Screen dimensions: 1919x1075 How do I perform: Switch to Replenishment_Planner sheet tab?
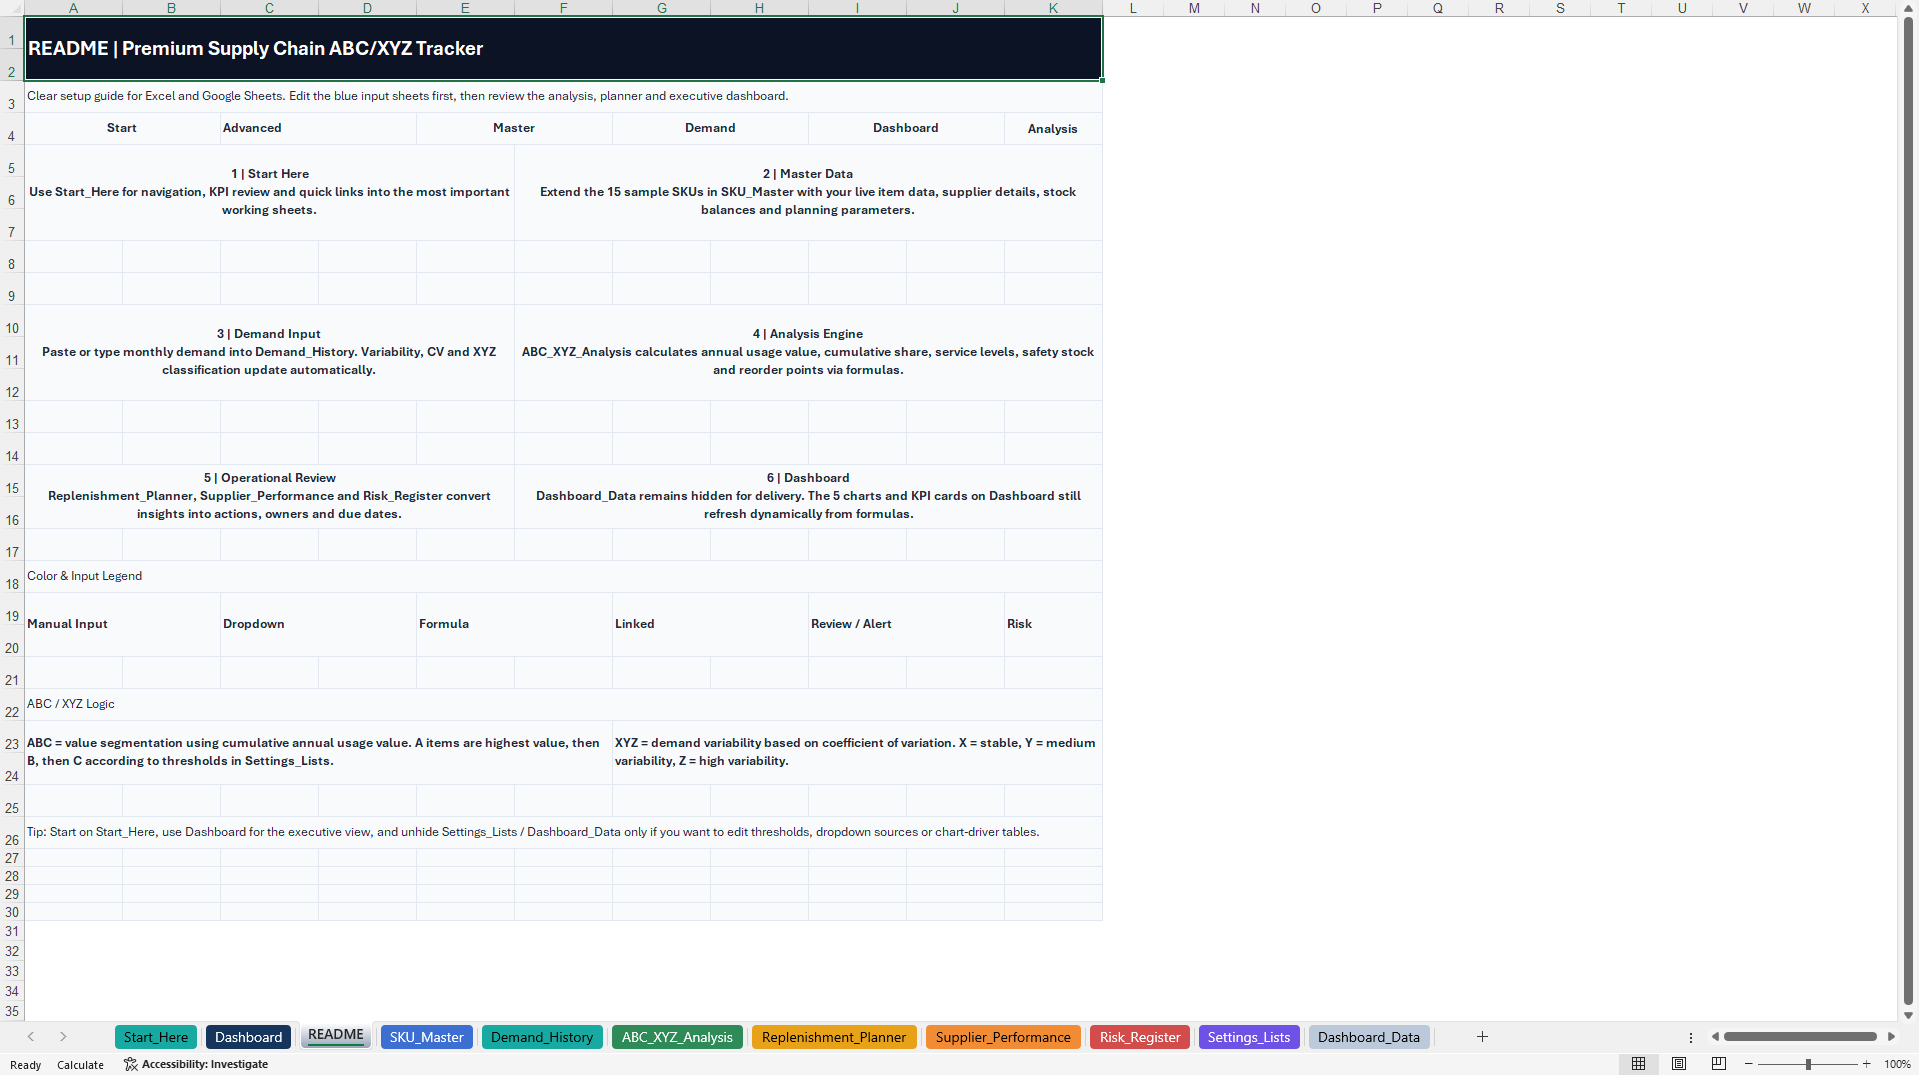click(834, 1037)
